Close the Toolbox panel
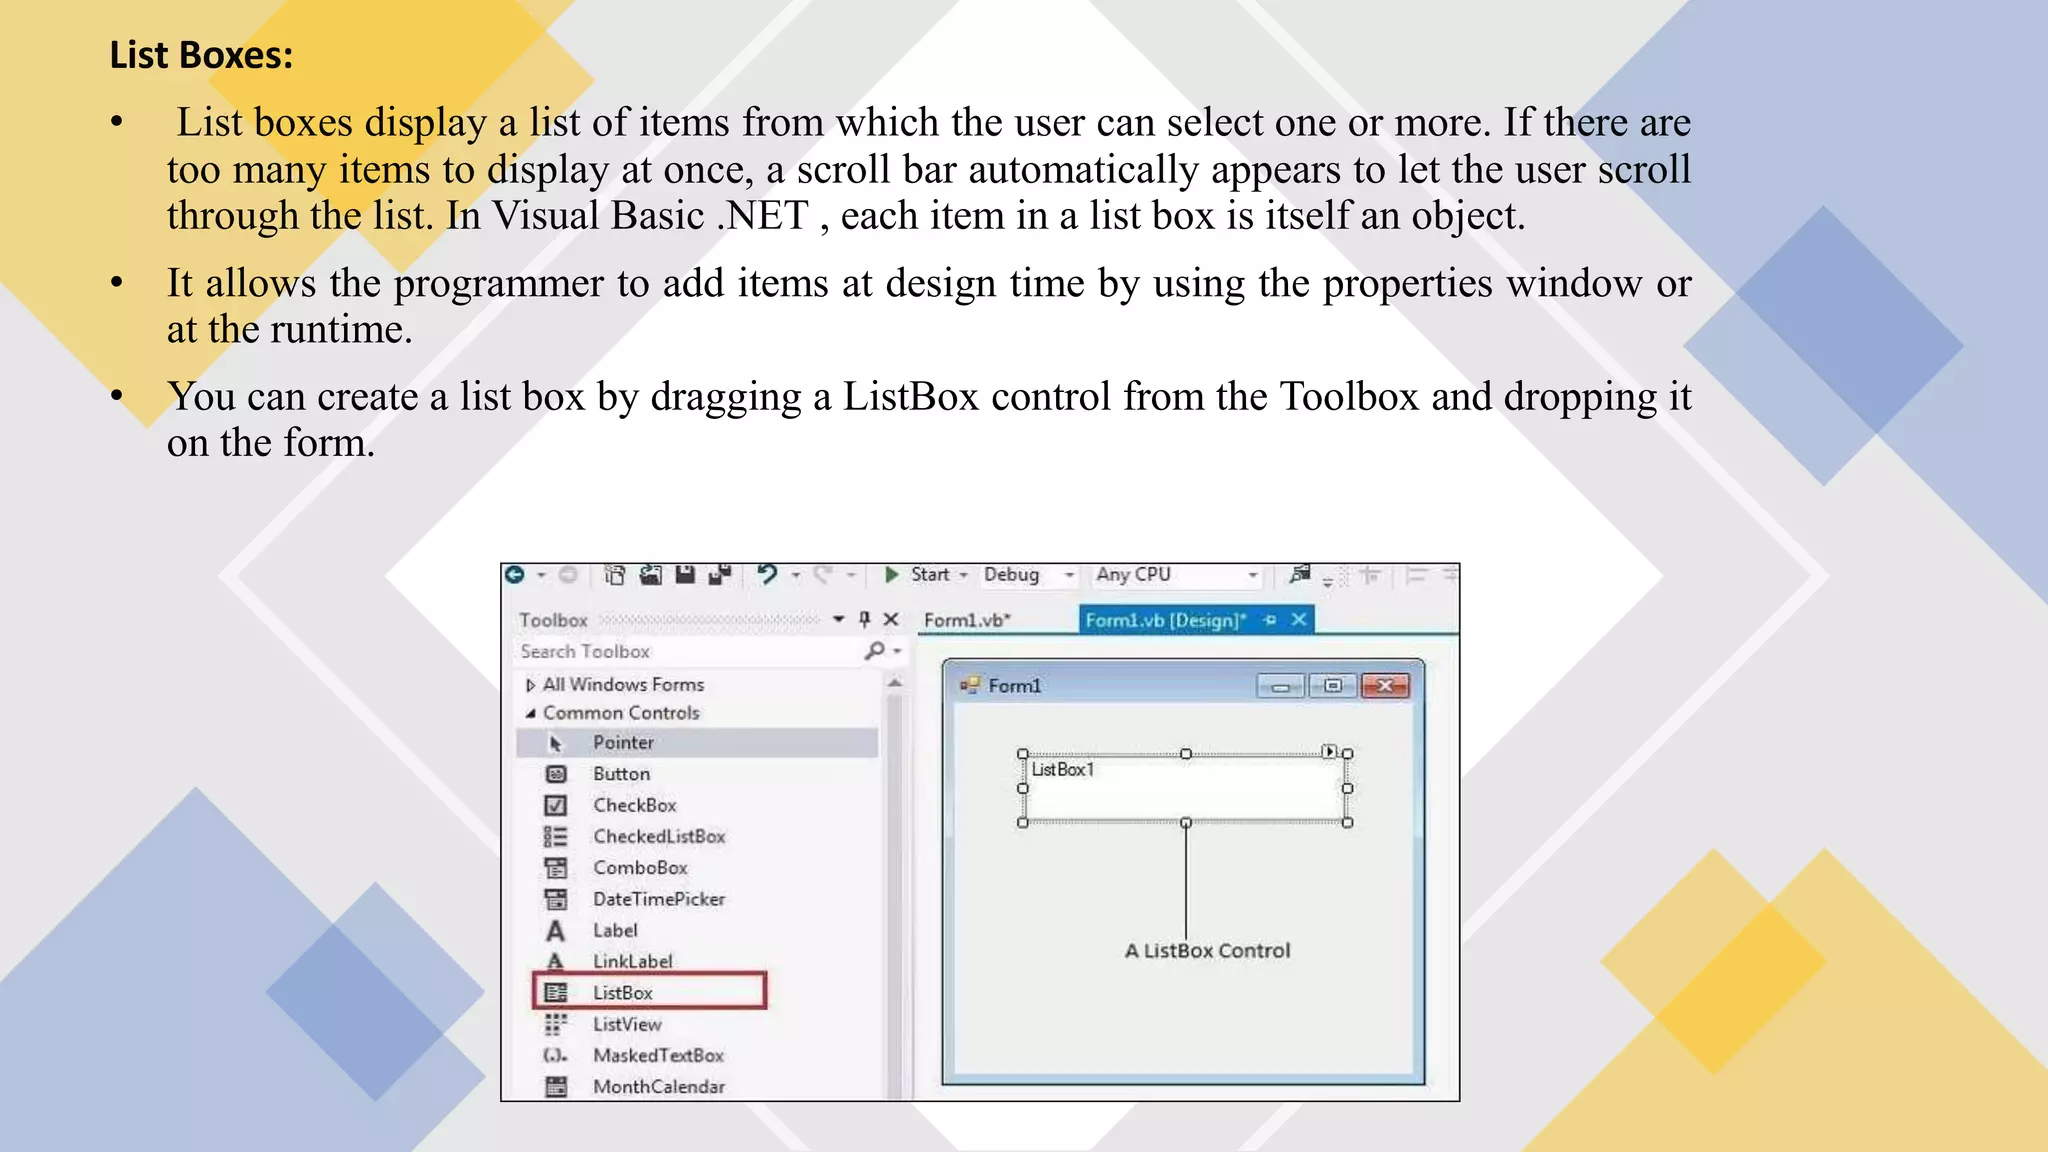The width and height of the screenshot is (2048, 1152). click(x=891, y=620)
